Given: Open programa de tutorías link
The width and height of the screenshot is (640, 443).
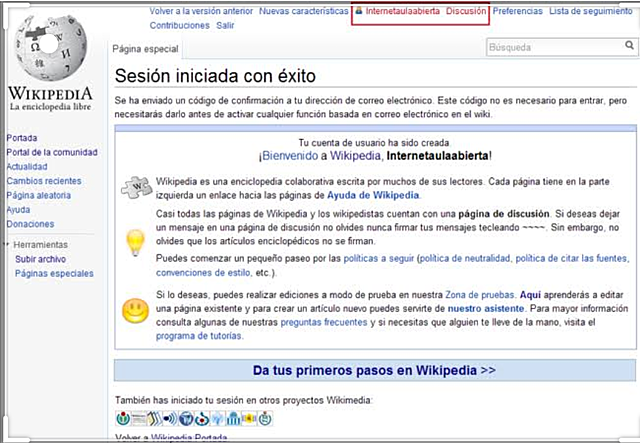Looking at the screenshot, I should click(x=199, y=336).
